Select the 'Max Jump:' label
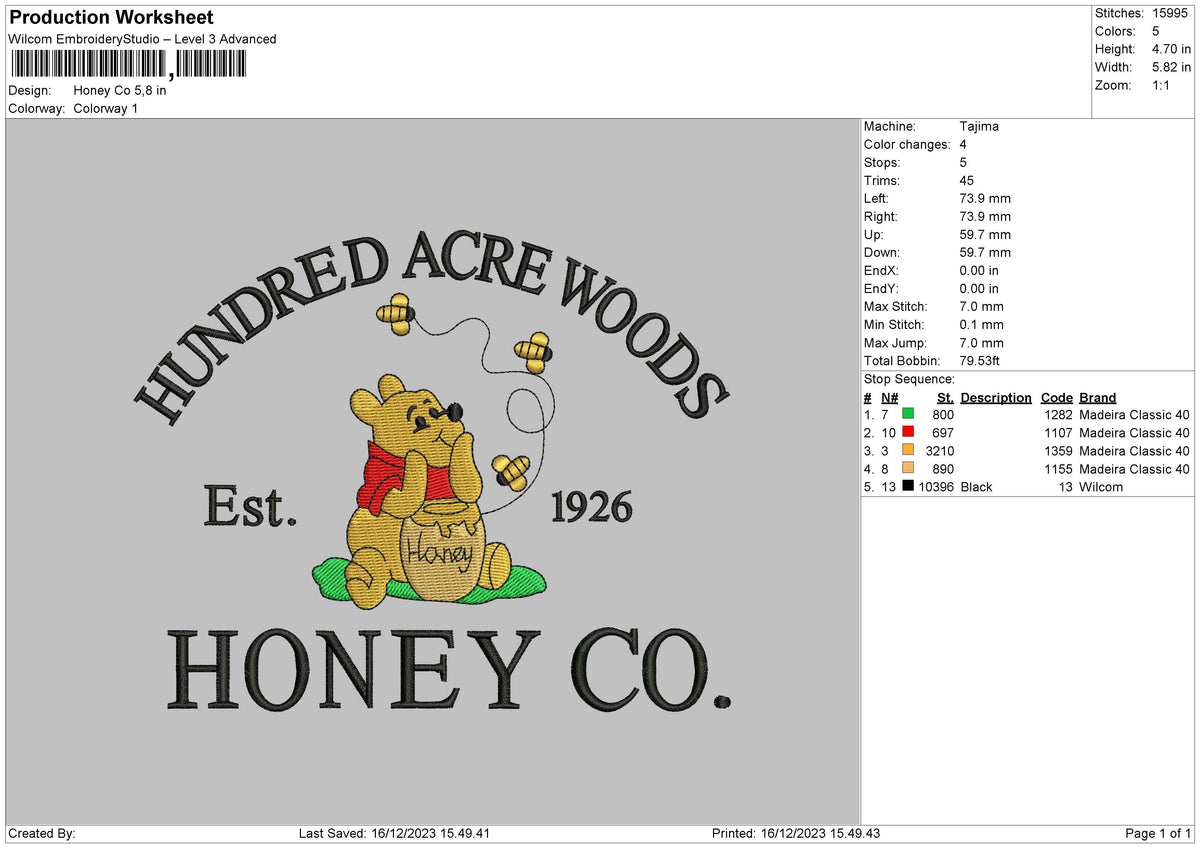The height and width of the screenshot is (848, 1200). click(x=894, y=342)
